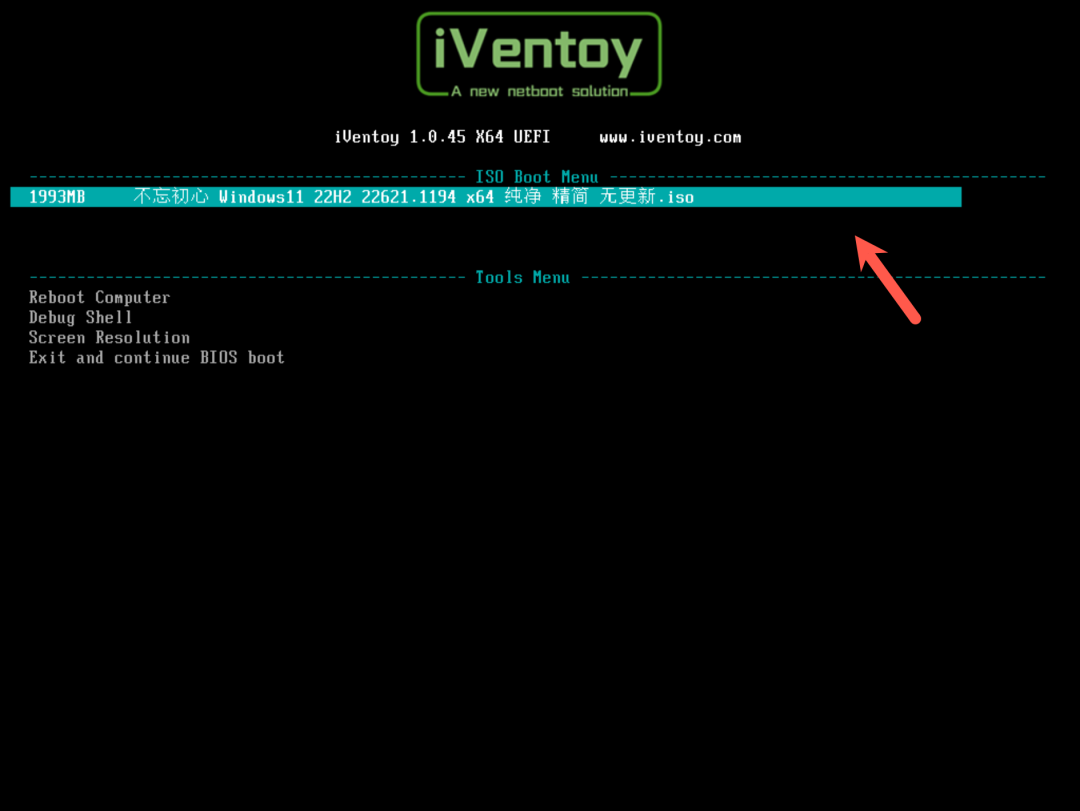Click the ISO Boot Menu heading
The image size is (1080, 811).
pyautogui.click(x=537, y=177)
